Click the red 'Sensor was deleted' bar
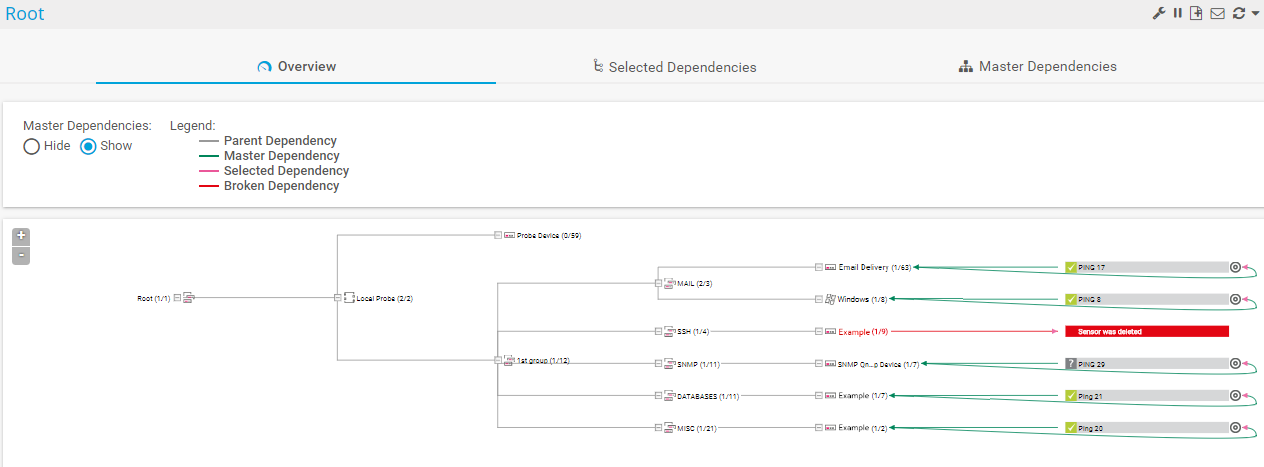Image resolution: width=1264 pixels, height=467 pixels. [1146, 331]
